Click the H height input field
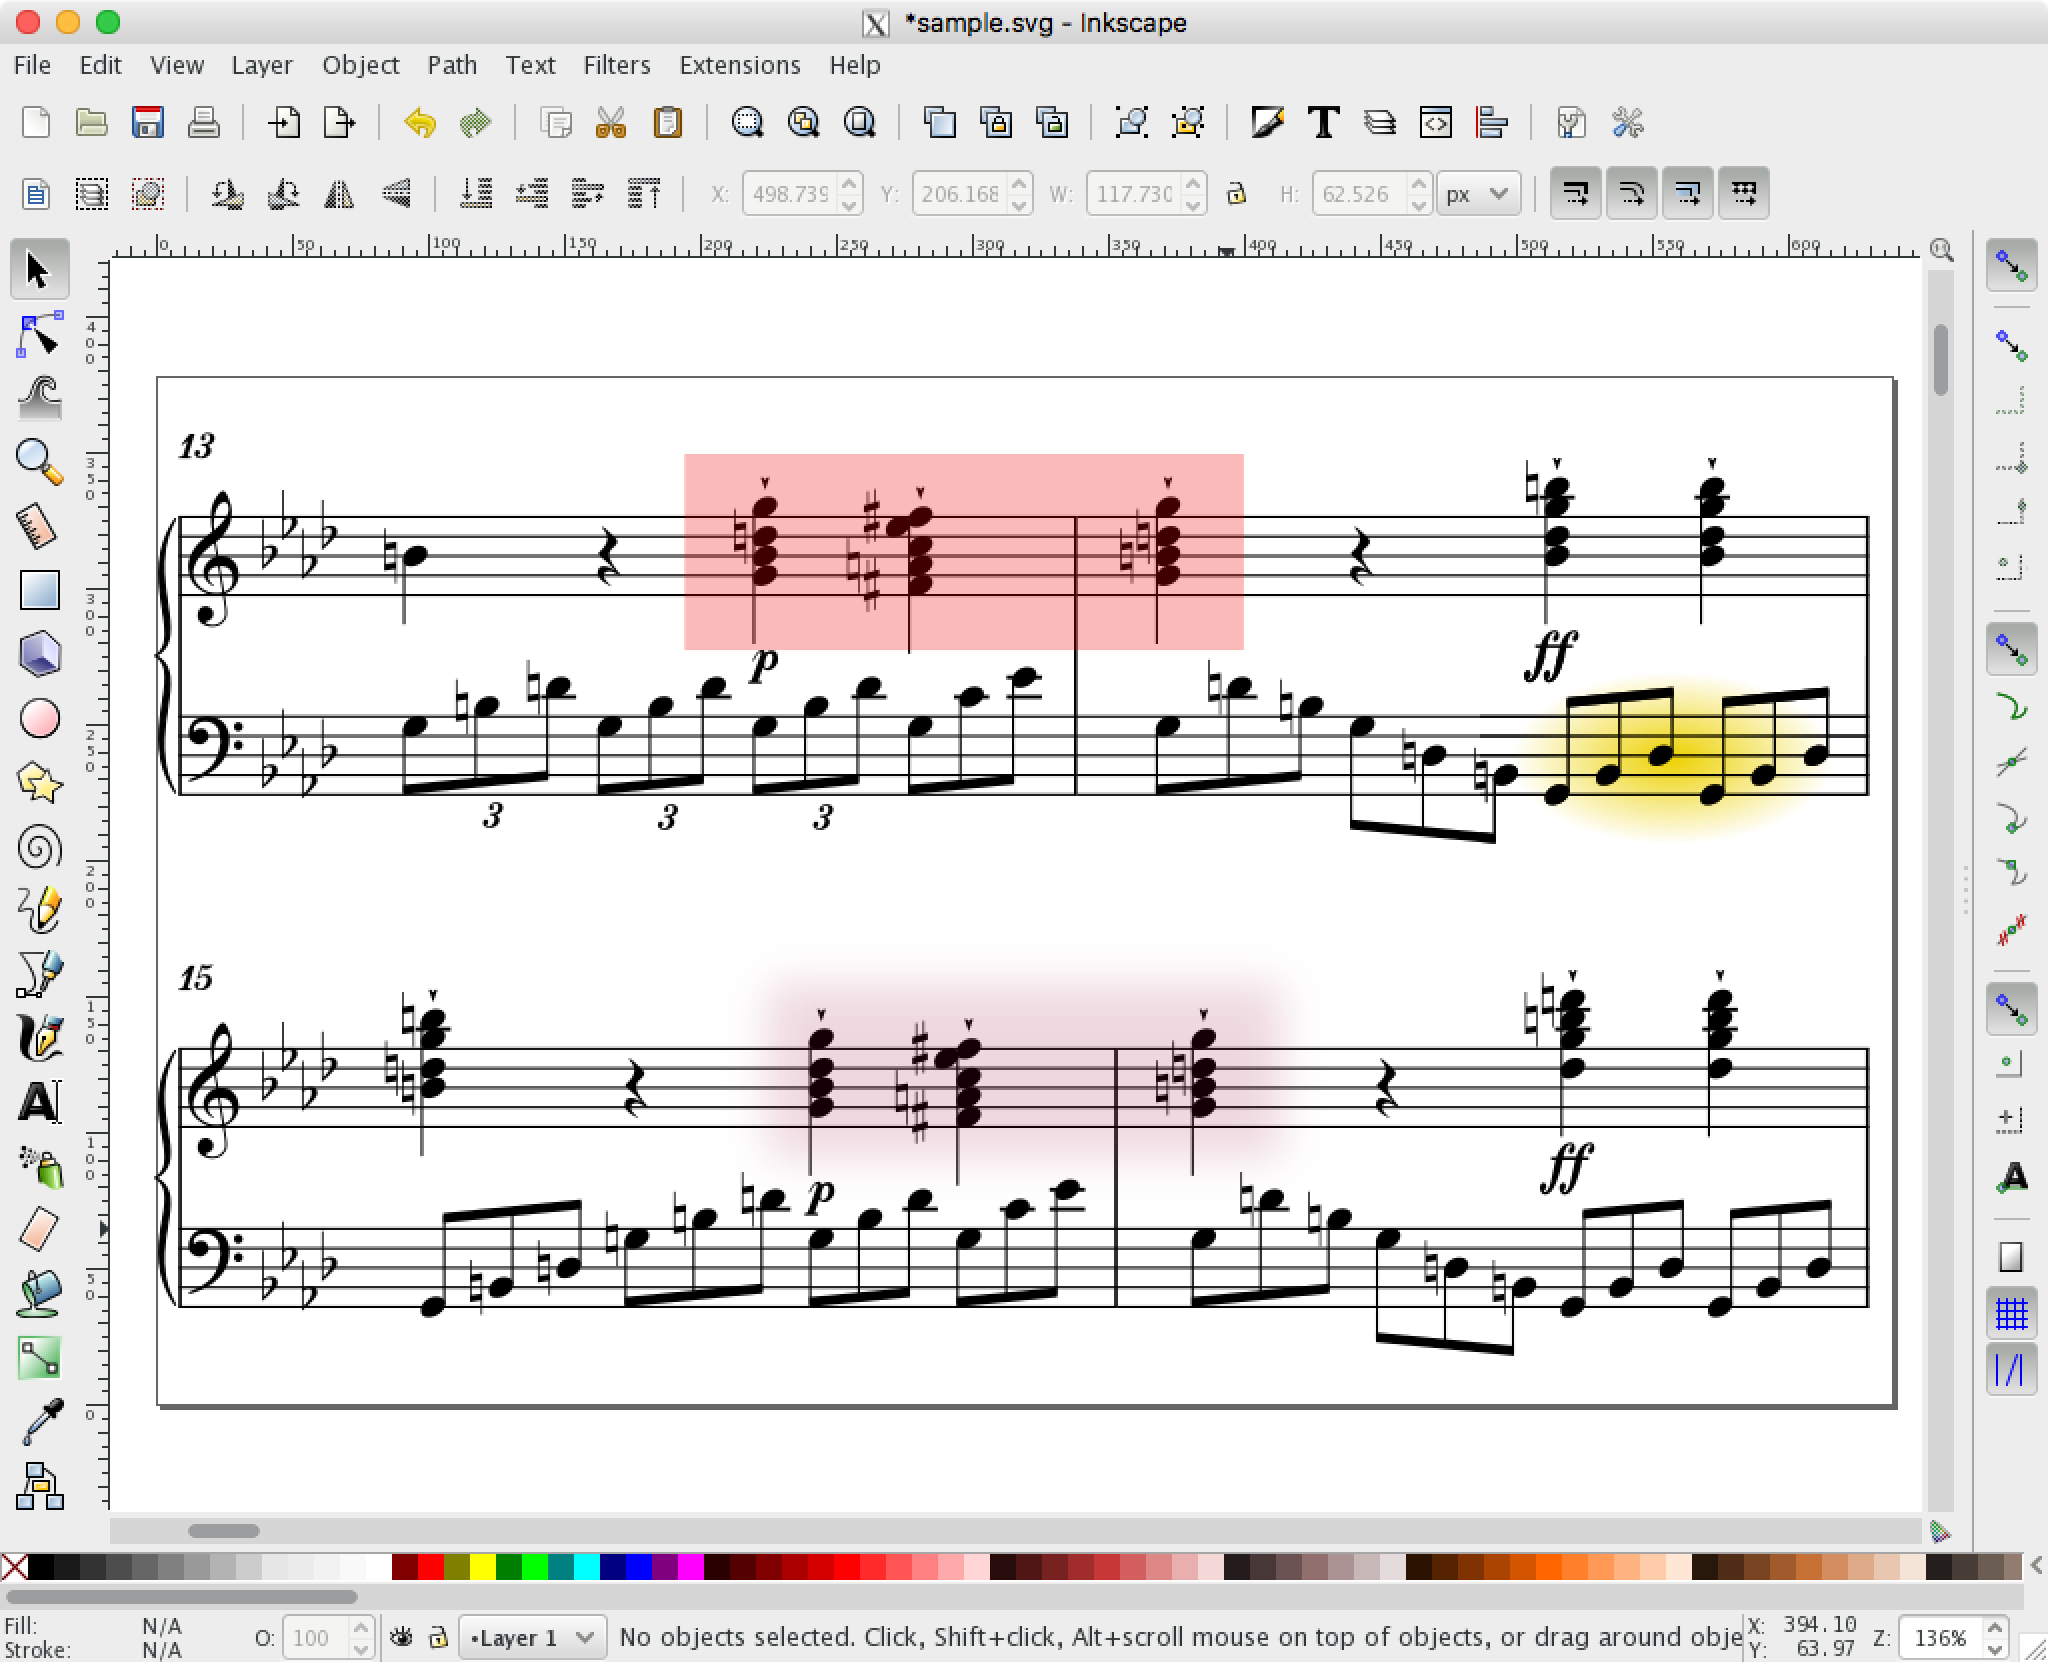 [1360, 193]
